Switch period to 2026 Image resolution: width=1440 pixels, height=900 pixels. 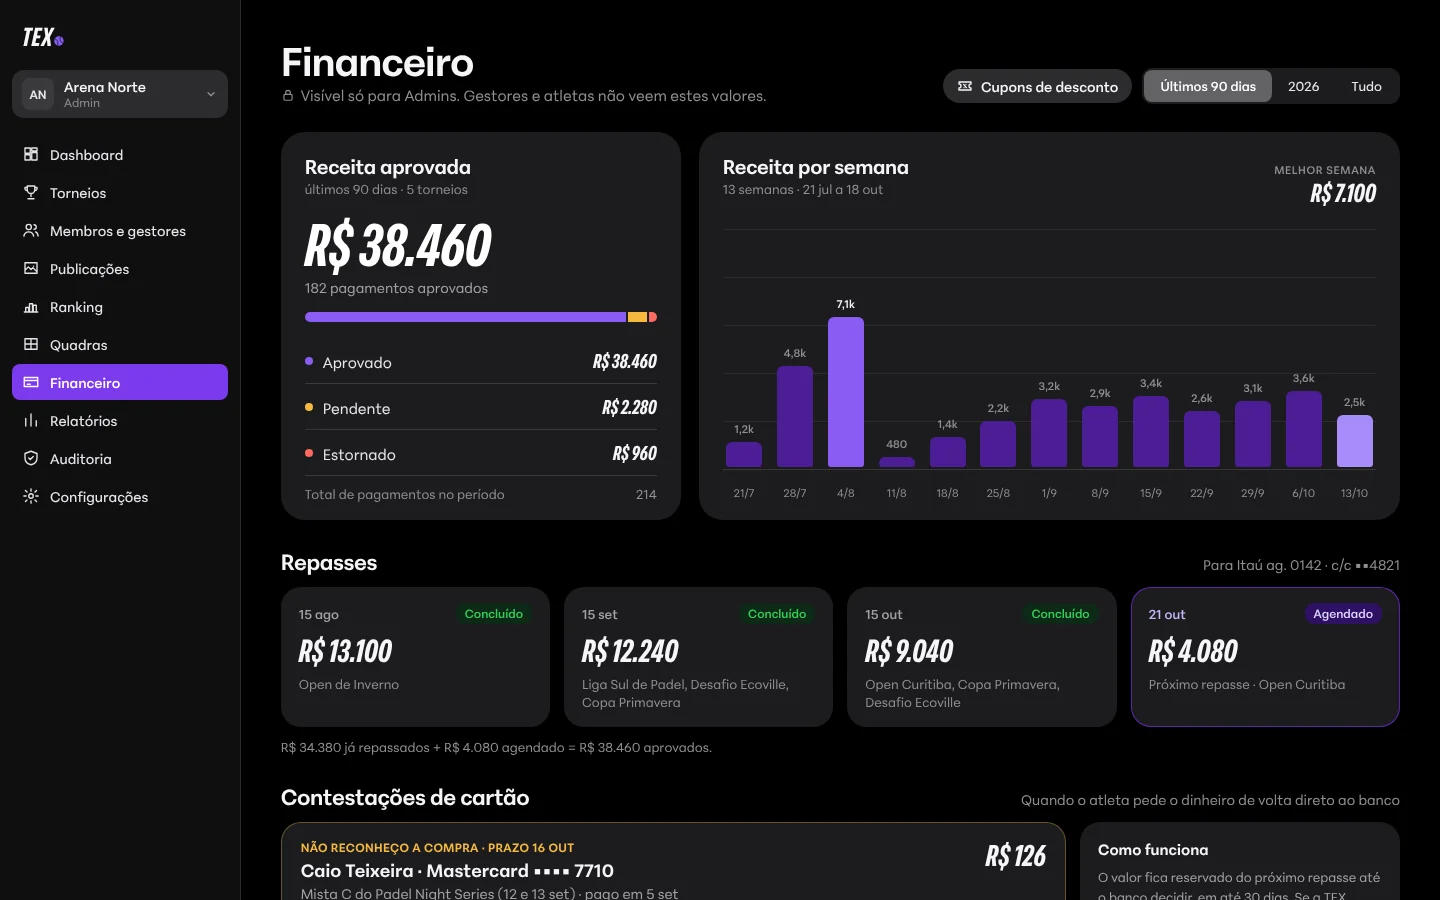pos(1303,87)
